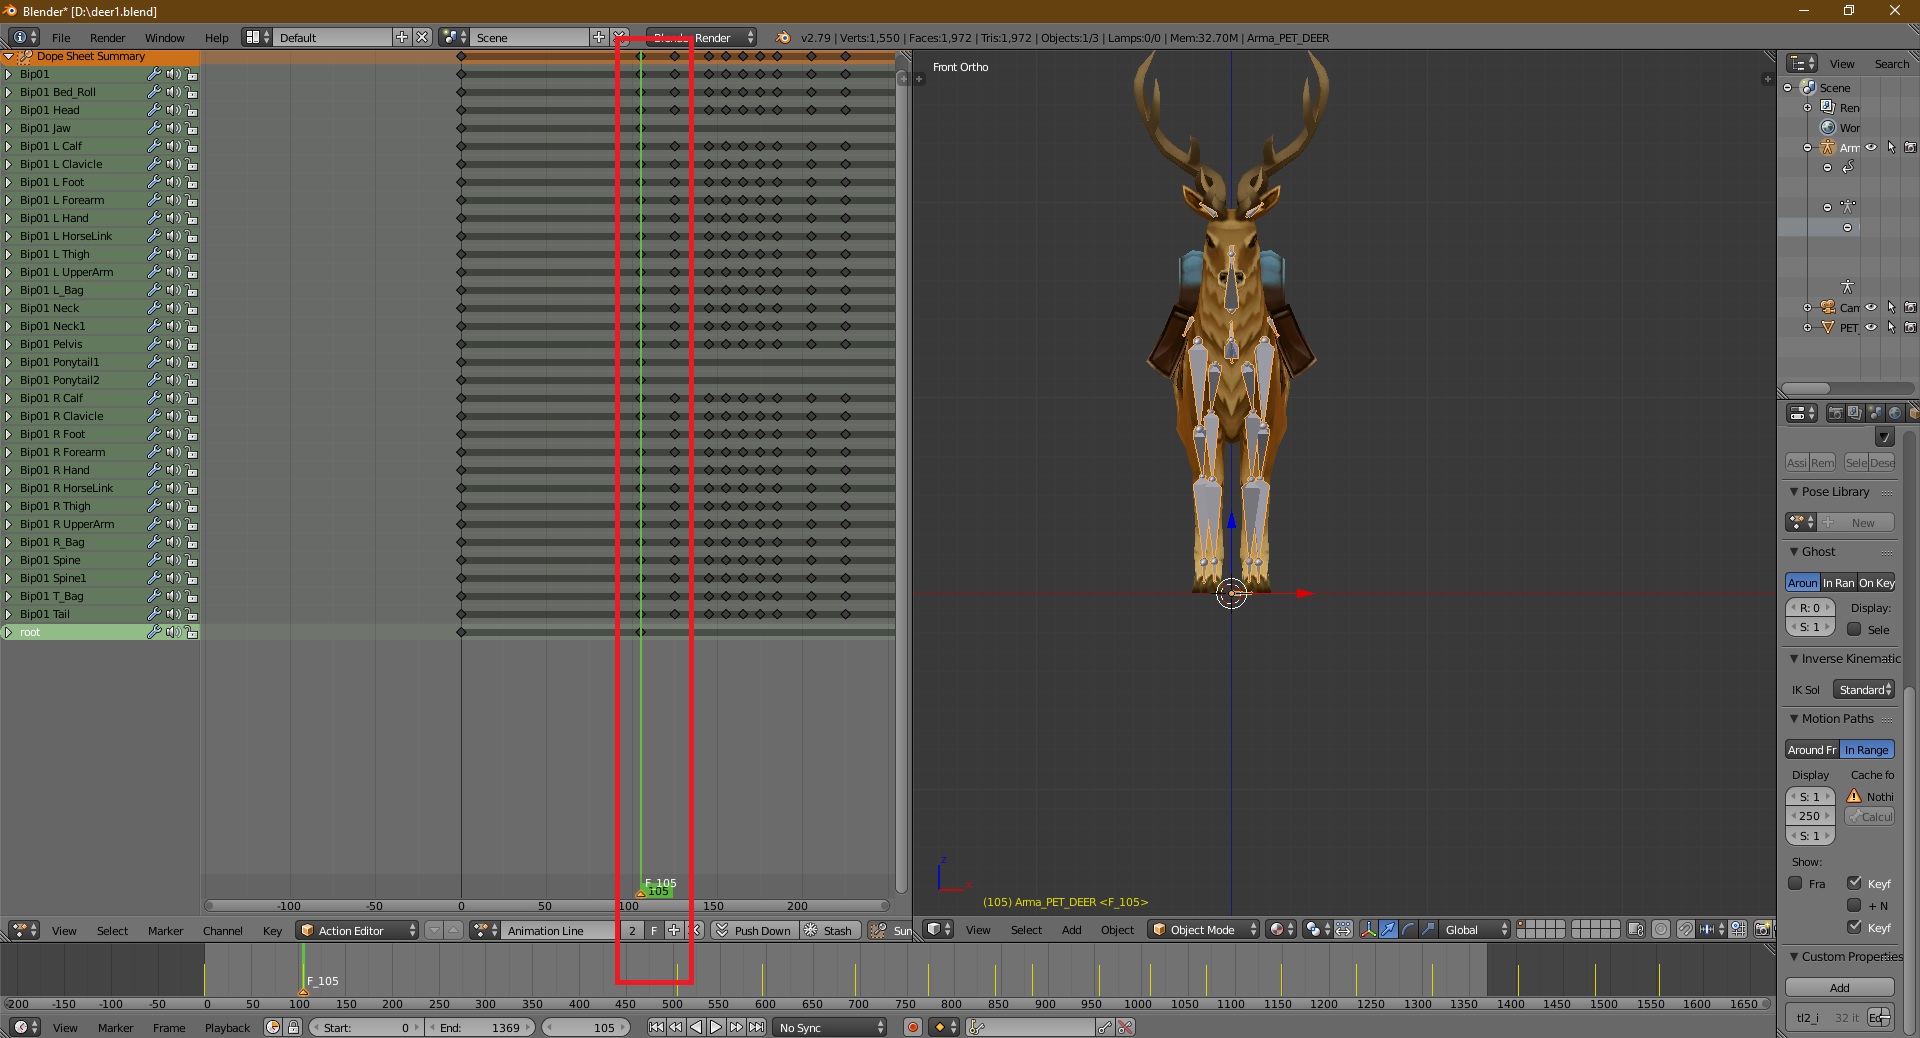Toggle visibility eye of the Armature object
This screenshot has width=1920, height=1038.
point(1871,148)
